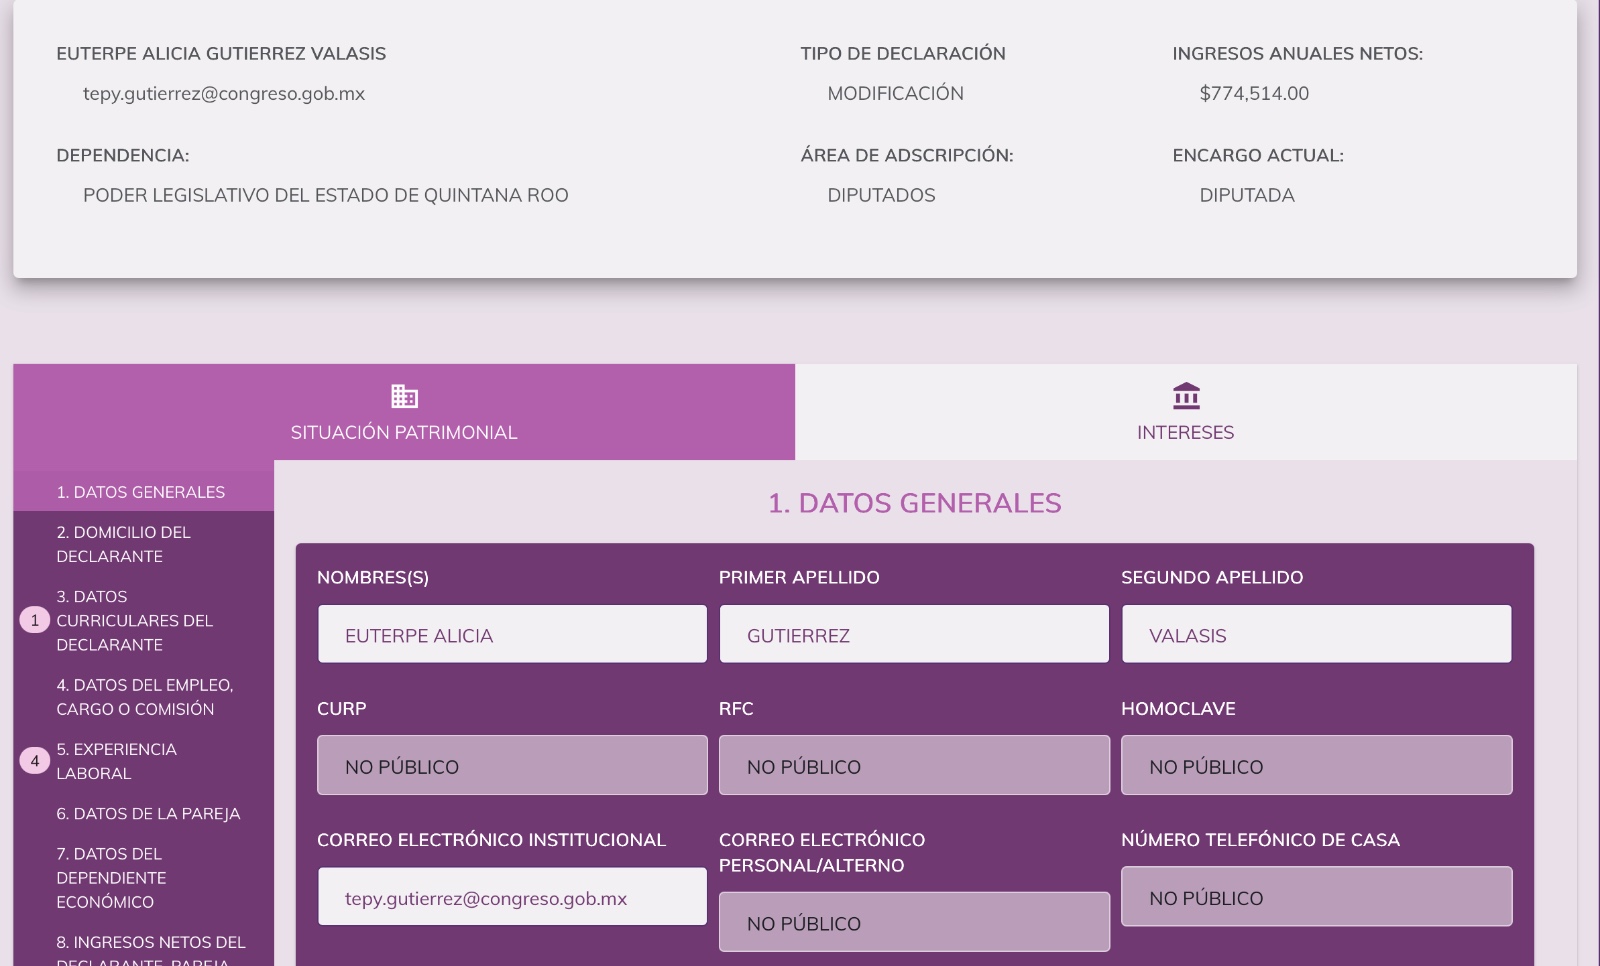This screenshot has width=1600, height=966.
Task: Focus the Segundo Apellido field
Action: pyautogui.click(x=1316, y=635)
